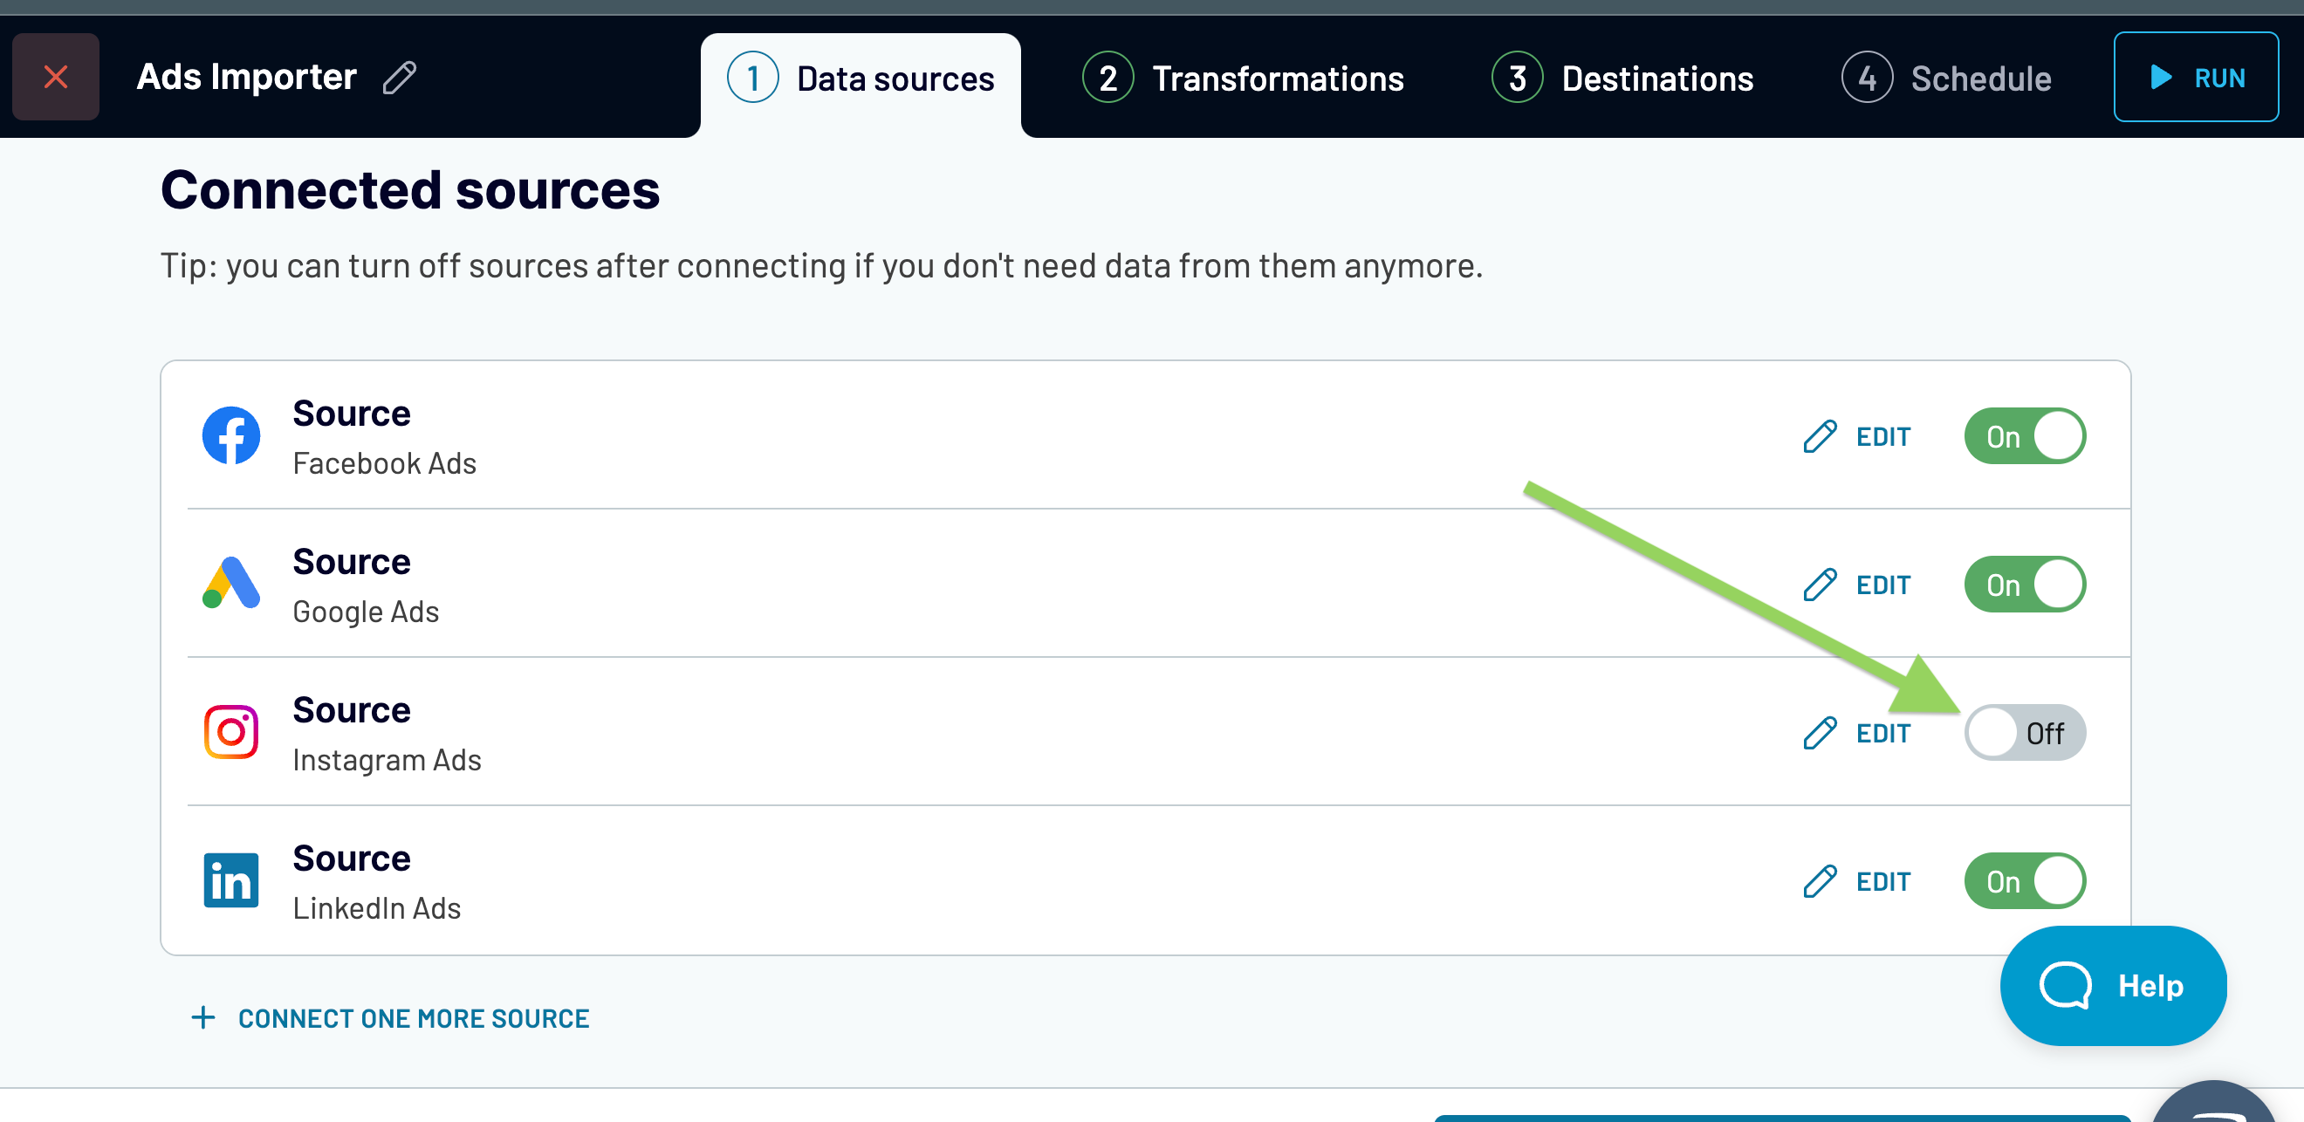
Task: Enable the Instagram Ads source toggle
Action: pos(2024,733)
